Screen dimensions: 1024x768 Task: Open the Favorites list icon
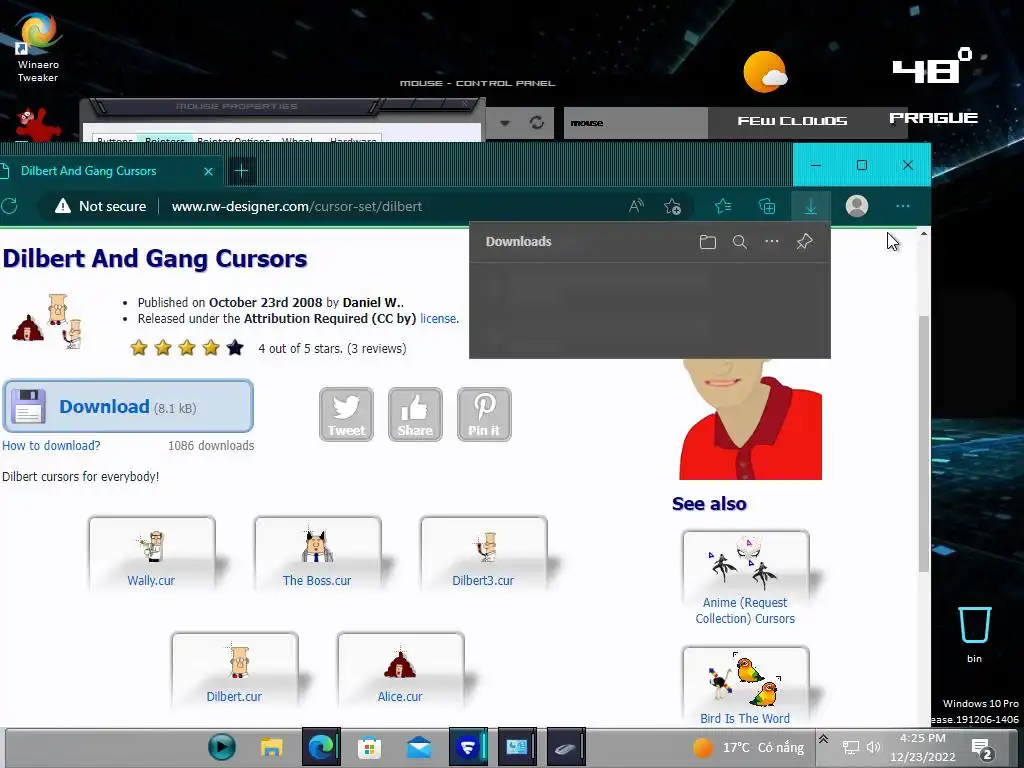pos(723,206)
